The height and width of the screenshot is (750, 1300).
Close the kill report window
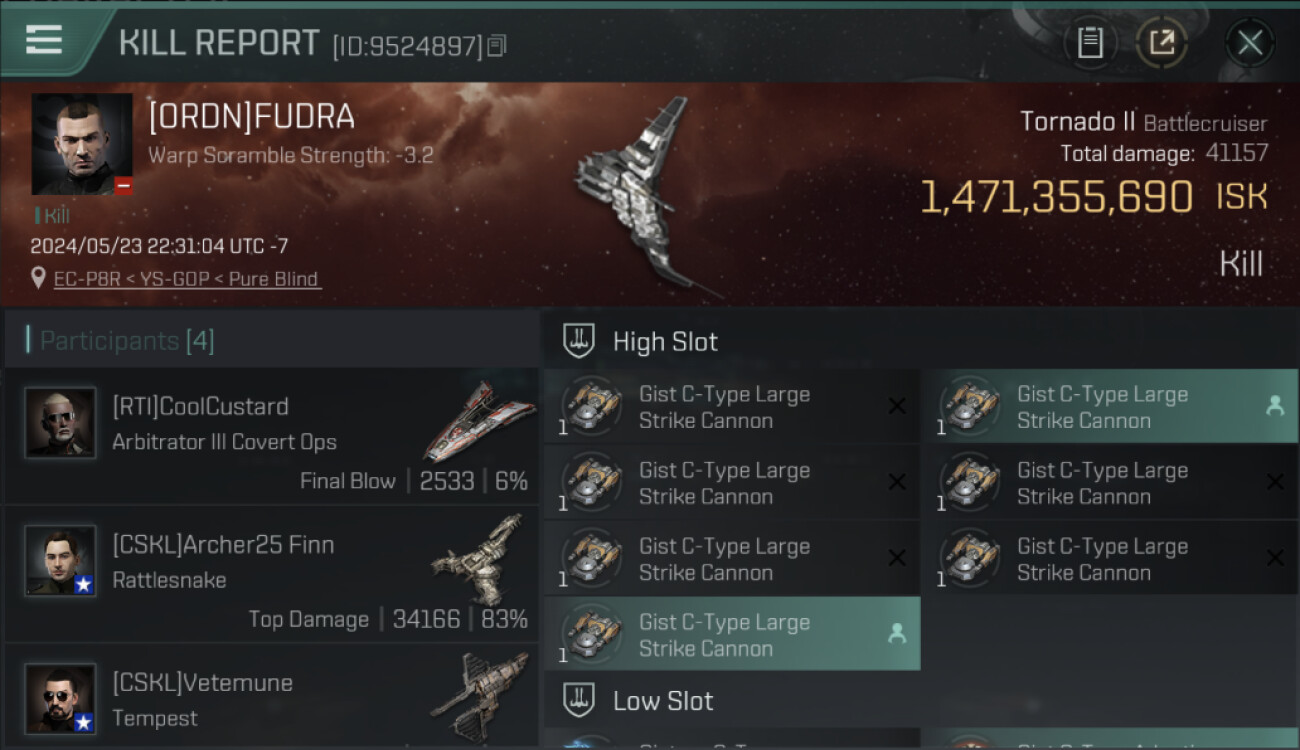tap(1250, 42)
